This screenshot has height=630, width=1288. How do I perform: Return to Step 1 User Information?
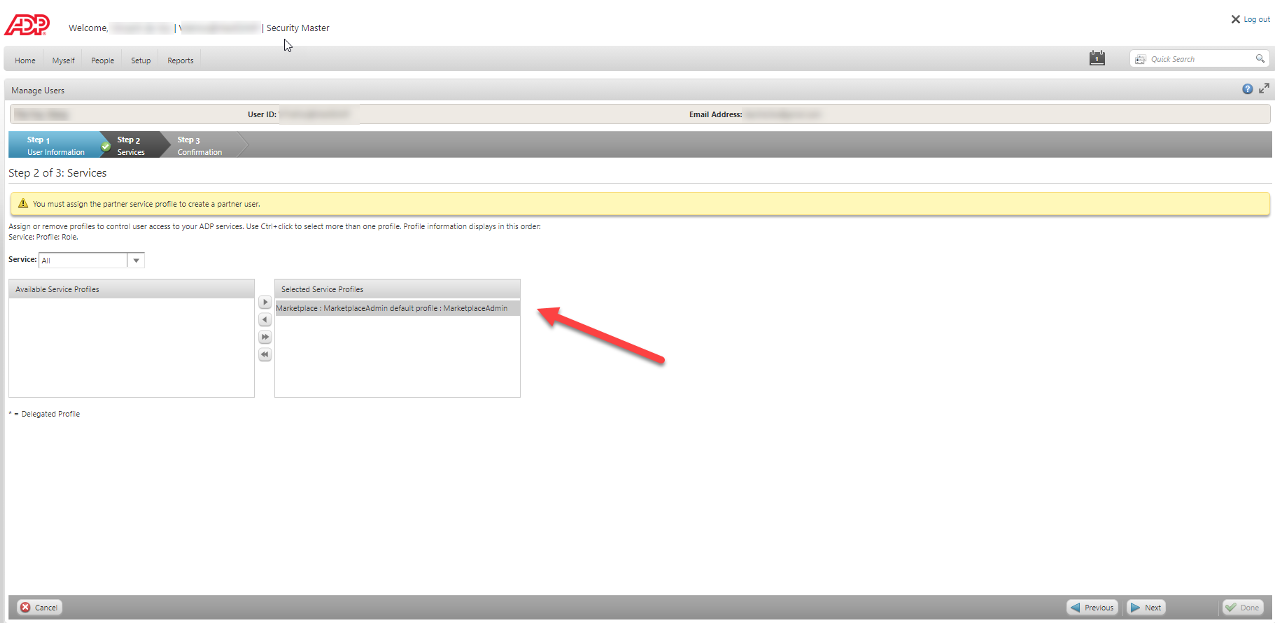[55, 143]
